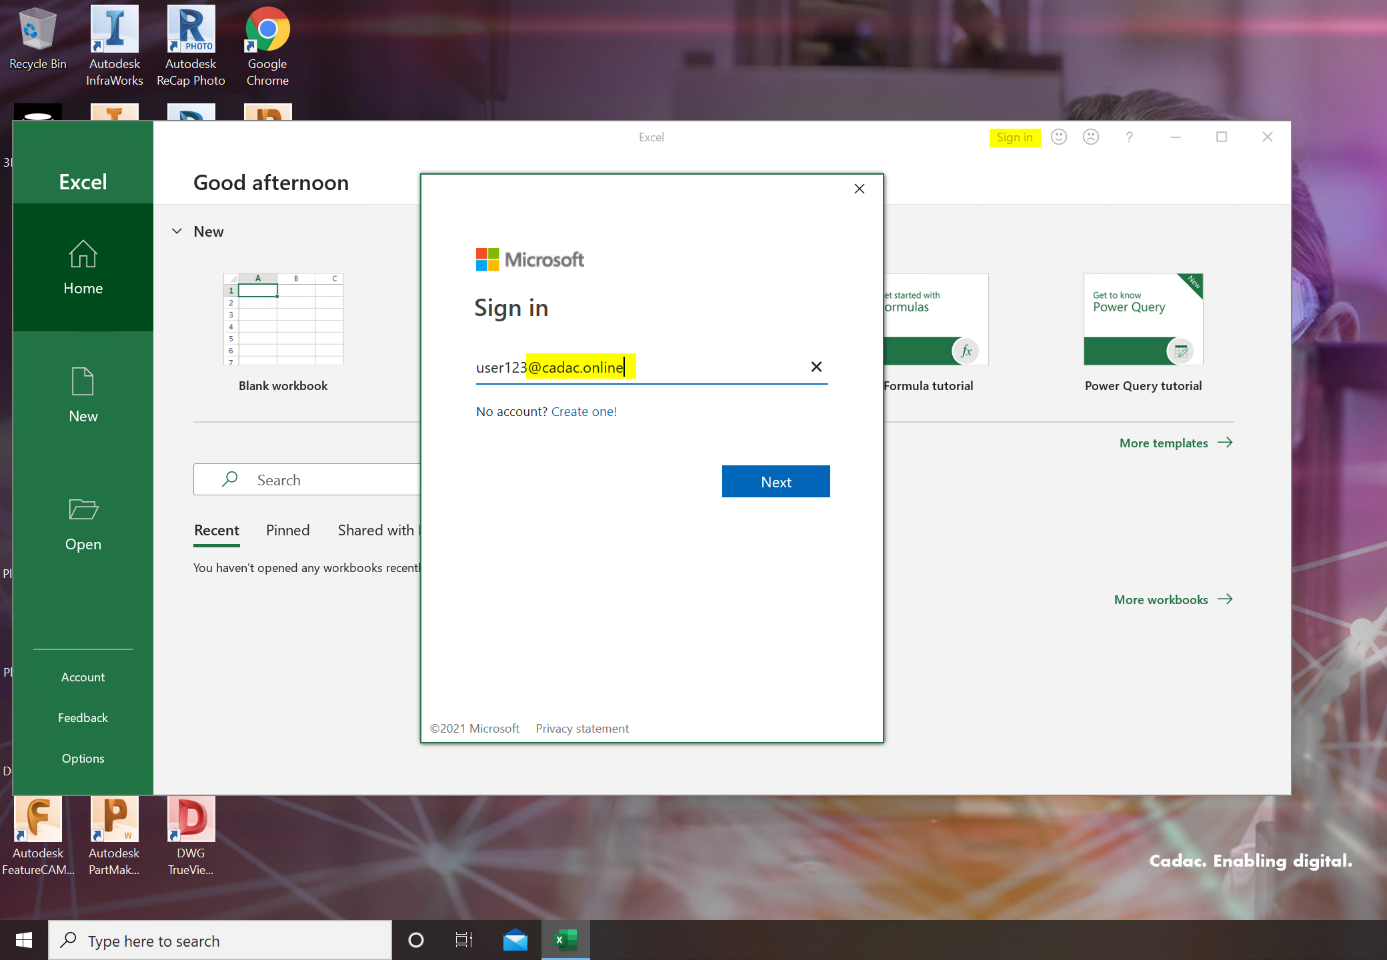
Task: Close the Microsoft sign-in dialog
Action: [859, 189]
